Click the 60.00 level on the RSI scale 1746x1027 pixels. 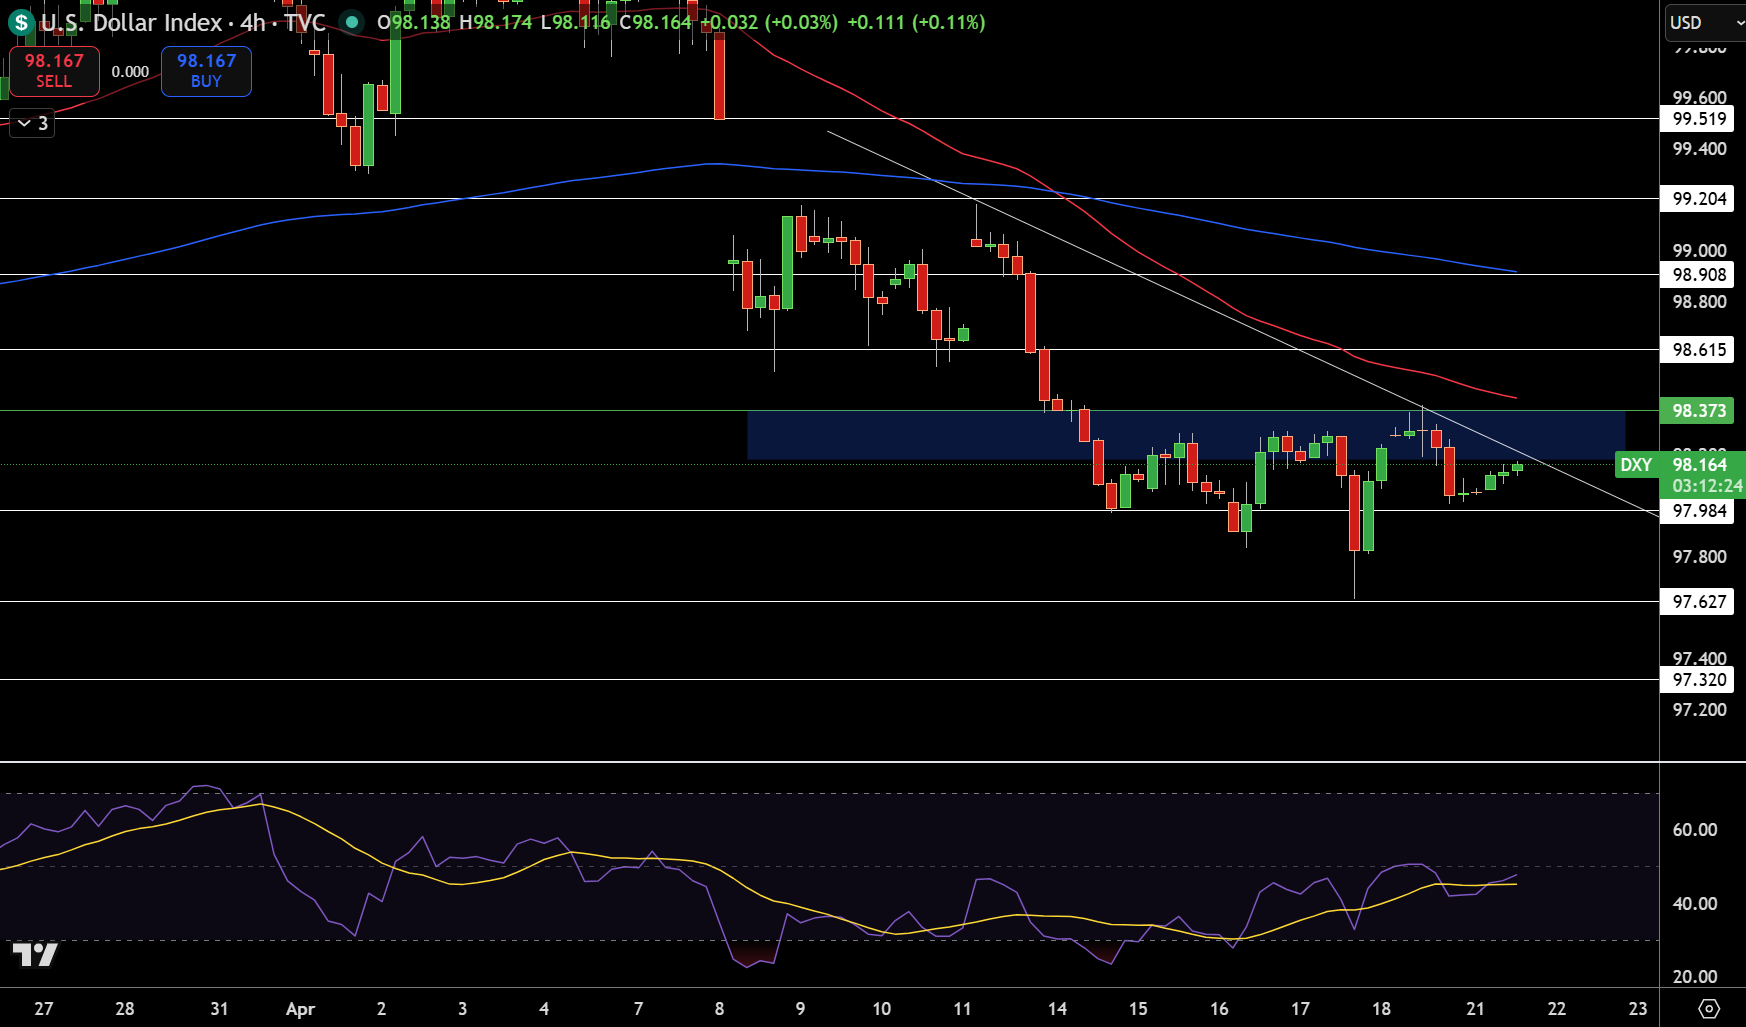coord(1695,830)
